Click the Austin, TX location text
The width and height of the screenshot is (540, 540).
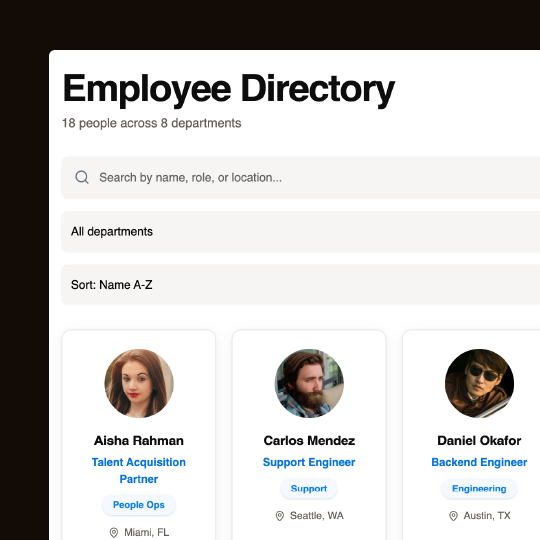(487, 516)
